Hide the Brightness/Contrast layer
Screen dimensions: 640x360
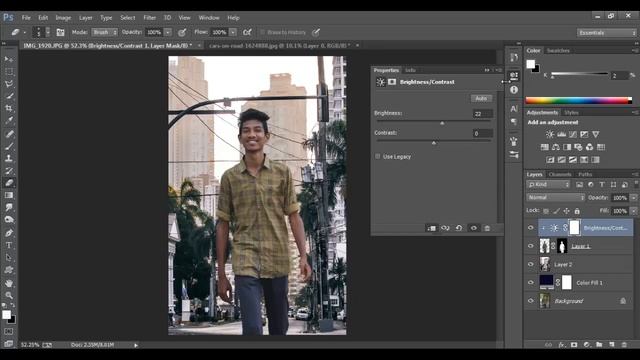531,228
